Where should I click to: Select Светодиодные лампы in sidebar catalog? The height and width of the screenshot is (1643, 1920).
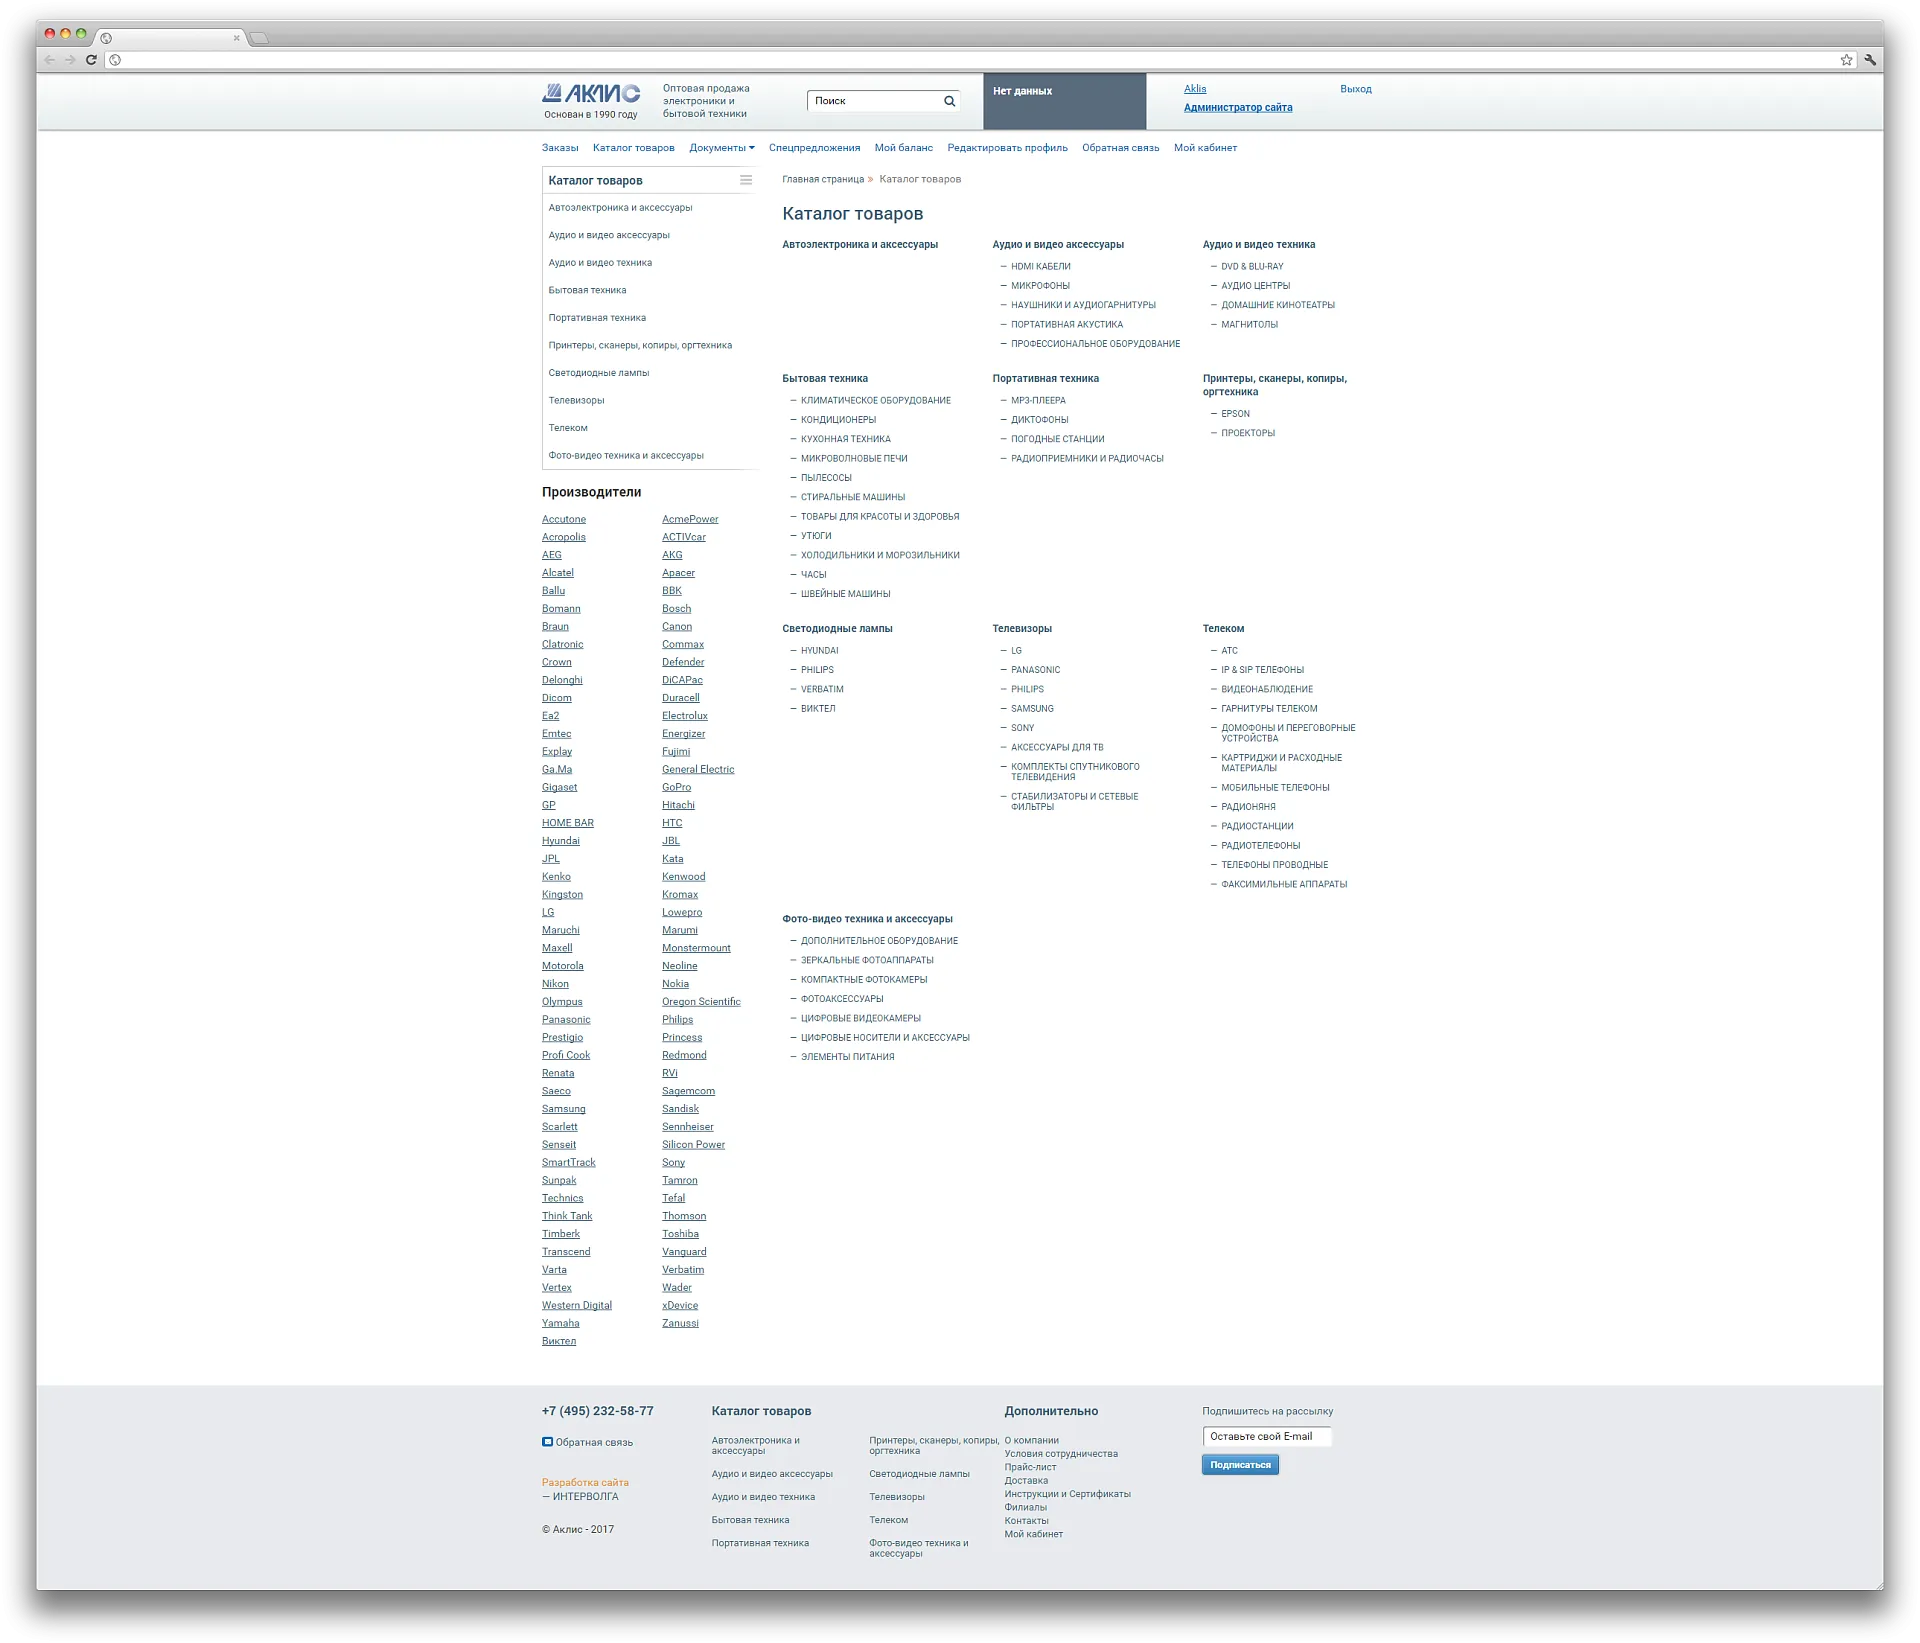pos(598,373)
